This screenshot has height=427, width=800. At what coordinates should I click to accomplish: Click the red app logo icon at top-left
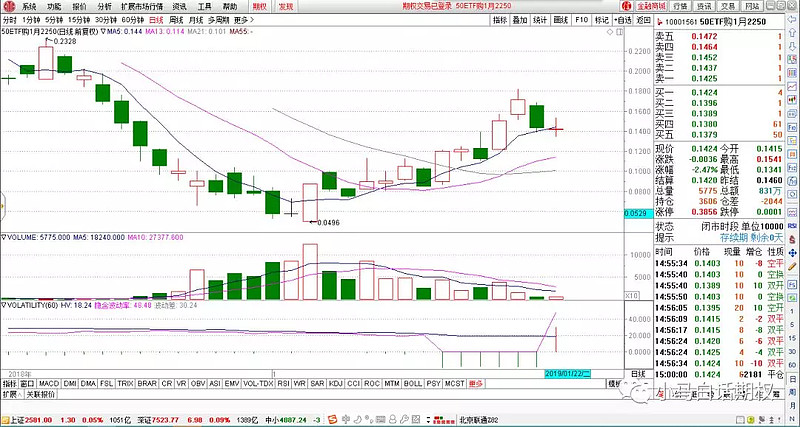(x=8, y=7)
